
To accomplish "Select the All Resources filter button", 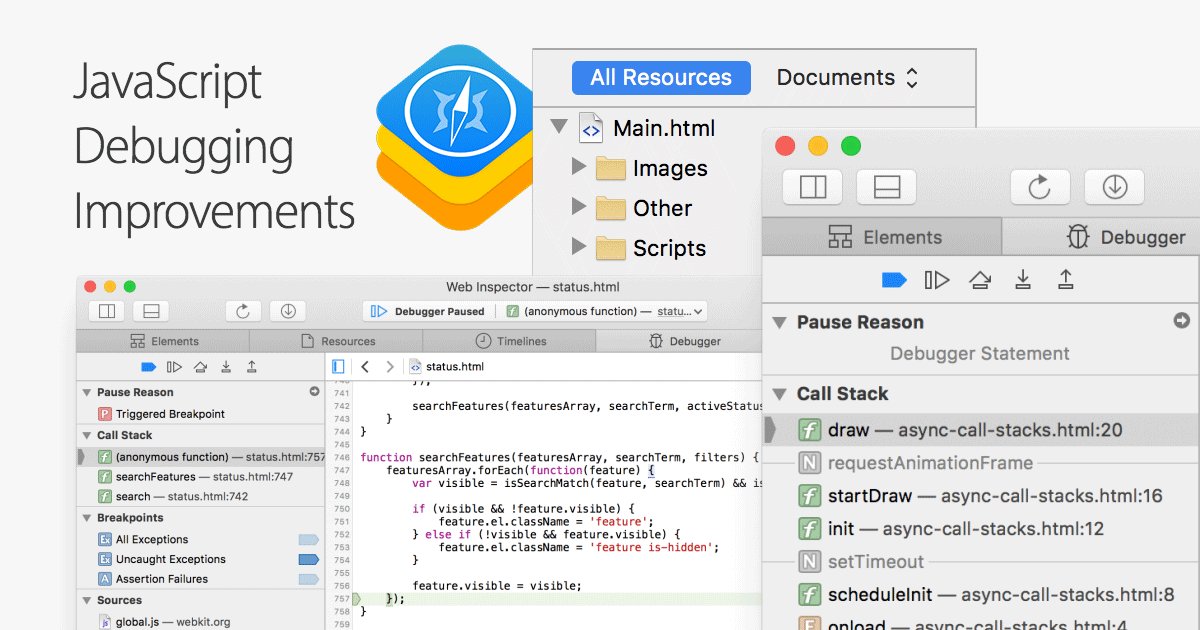I will coord(661,78).
